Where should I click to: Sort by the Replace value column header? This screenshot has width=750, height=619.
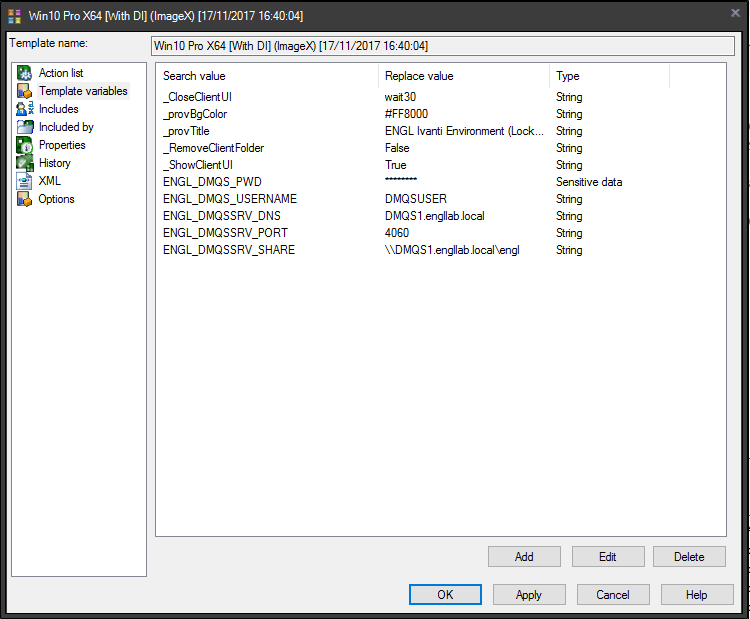coord(464,76)
